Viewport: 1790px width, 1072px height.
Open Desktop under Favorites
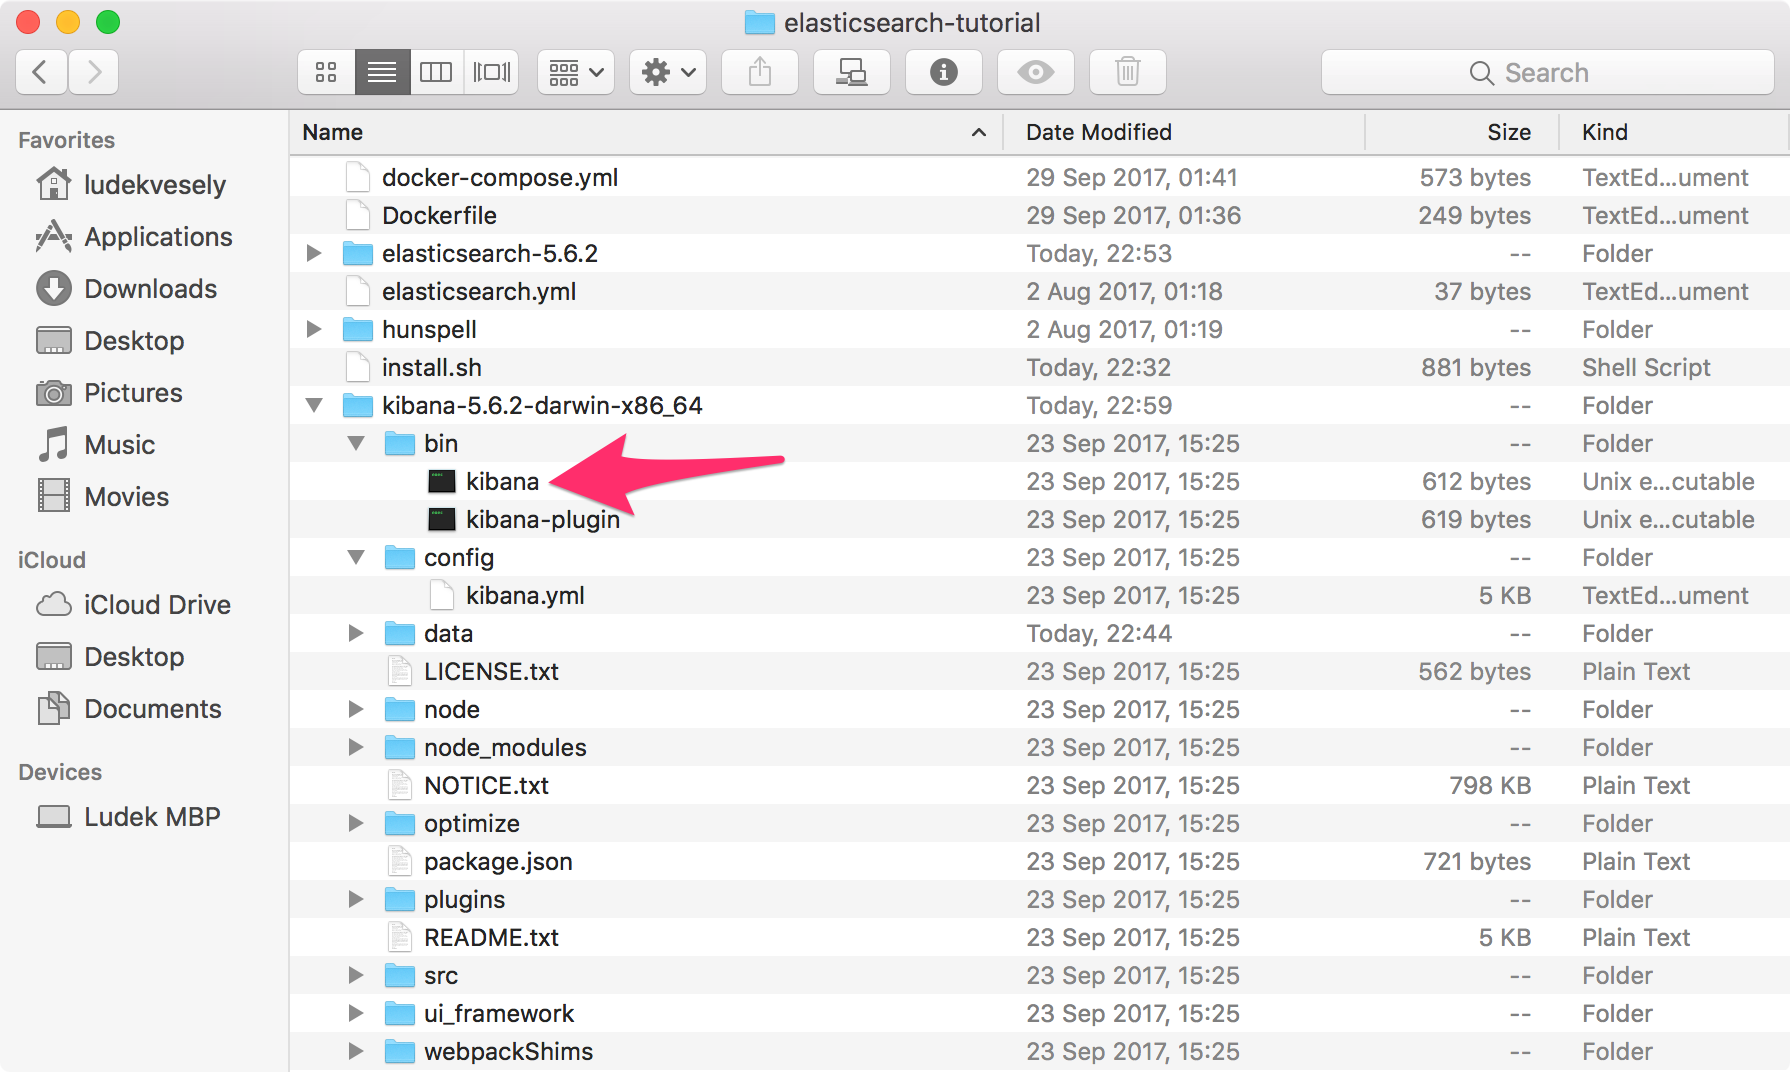point(110,341)
